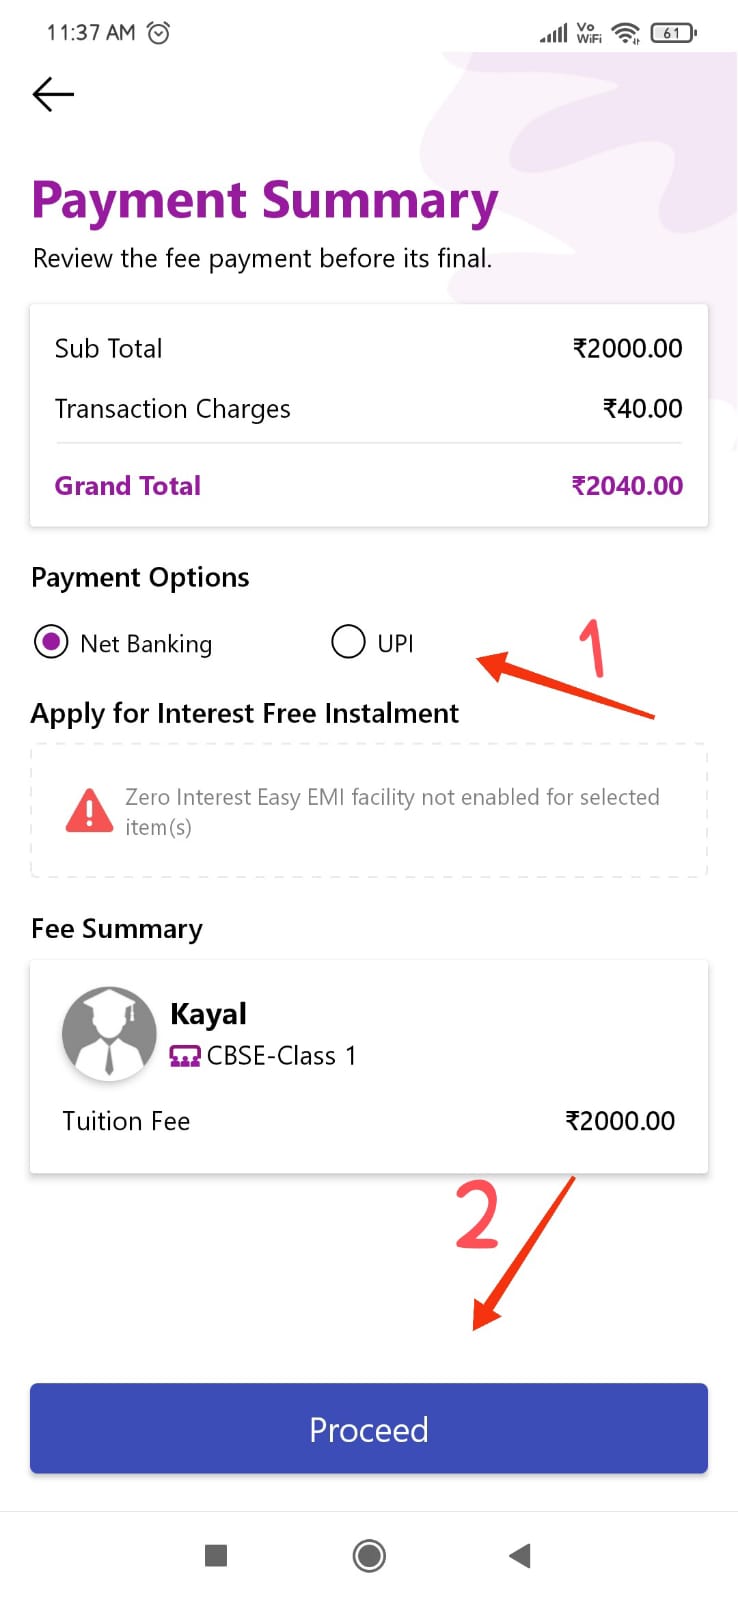Tap the purple class icon beside CBSE-Class 1
This screenshot has height=1600, width=738.
coord(185,1056)
